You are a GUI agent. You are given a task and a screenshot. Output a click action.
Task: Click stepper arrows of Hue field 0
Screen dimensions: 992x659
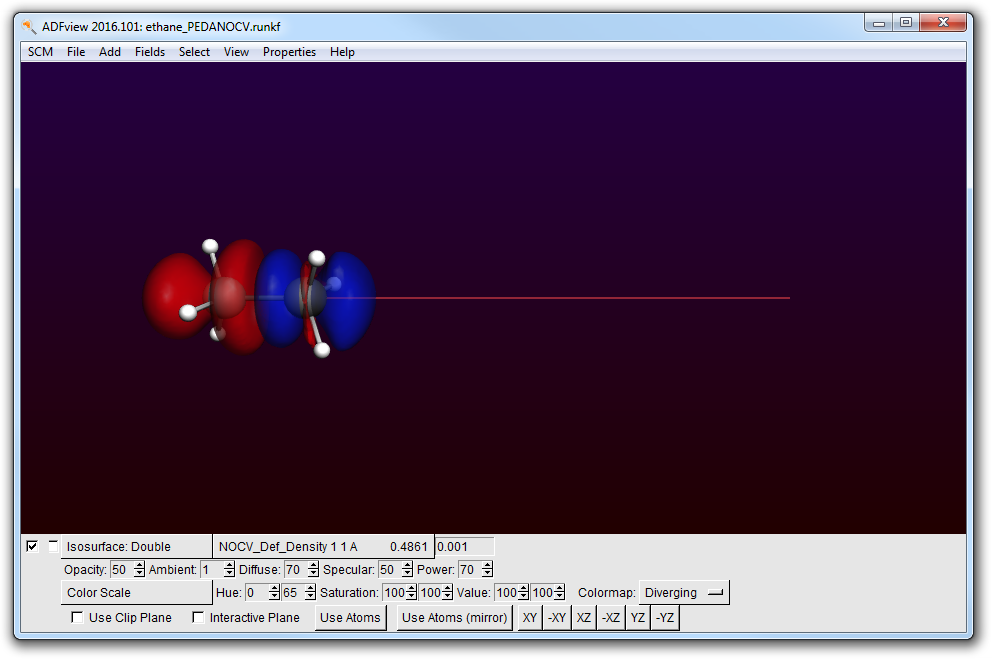coord(274,593)
